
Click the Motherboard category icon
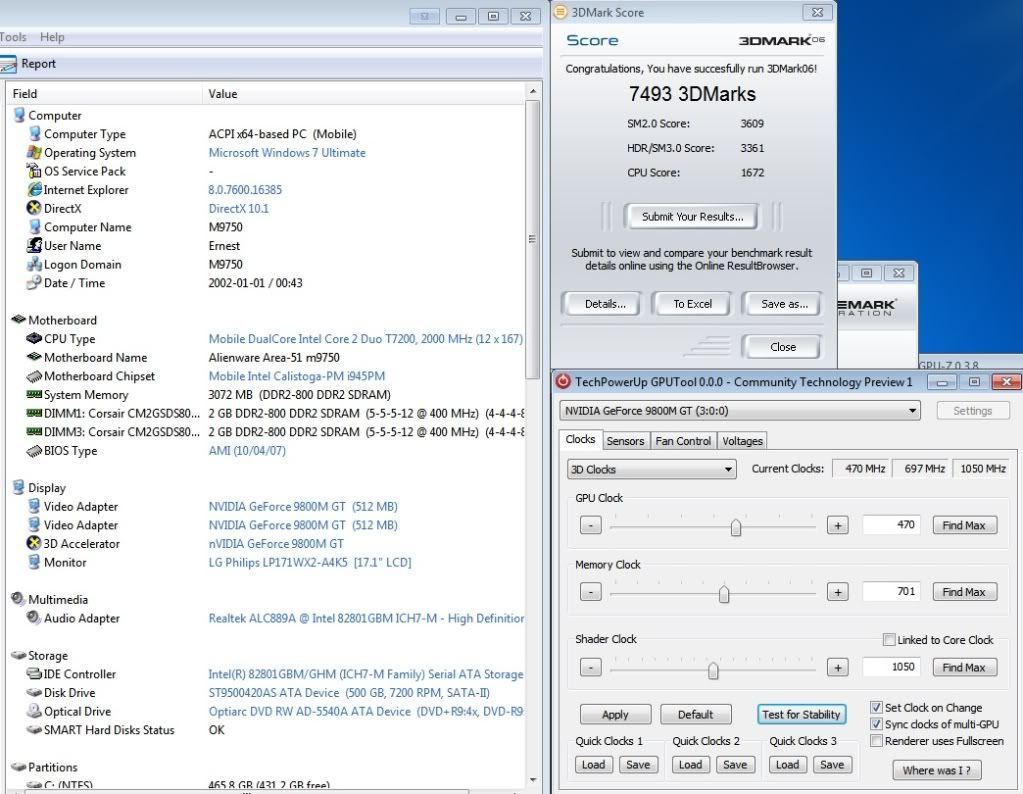[18, 320]
